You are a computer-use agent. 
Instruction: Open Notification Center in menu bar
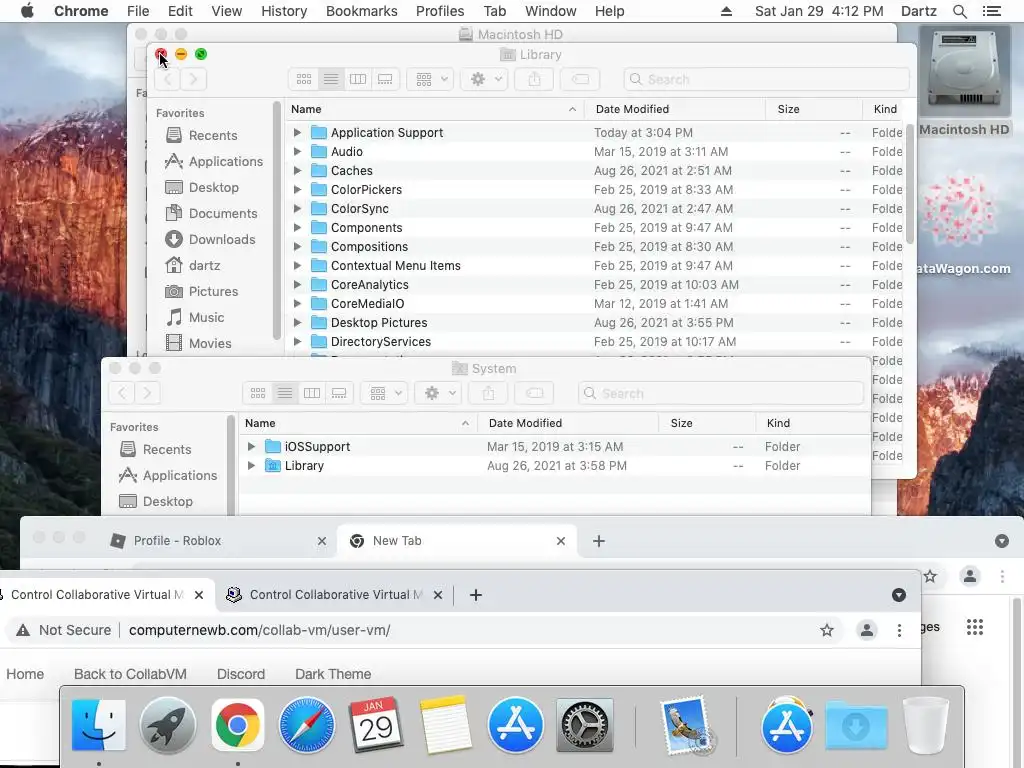coord(991,11)
